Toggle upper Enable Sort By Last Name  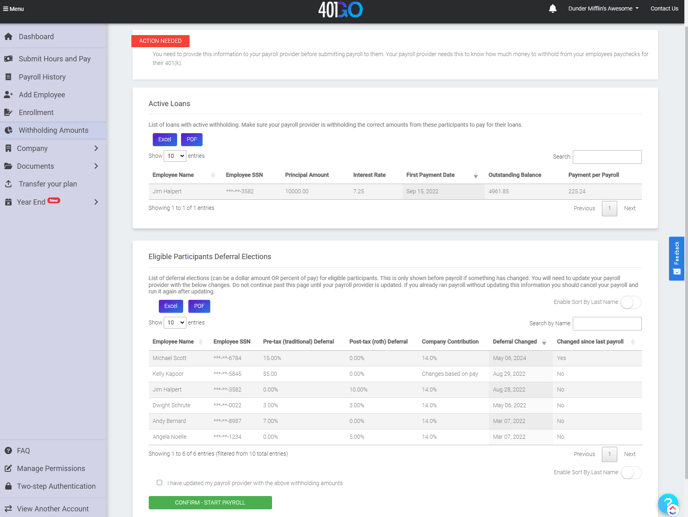coord(630,302)
